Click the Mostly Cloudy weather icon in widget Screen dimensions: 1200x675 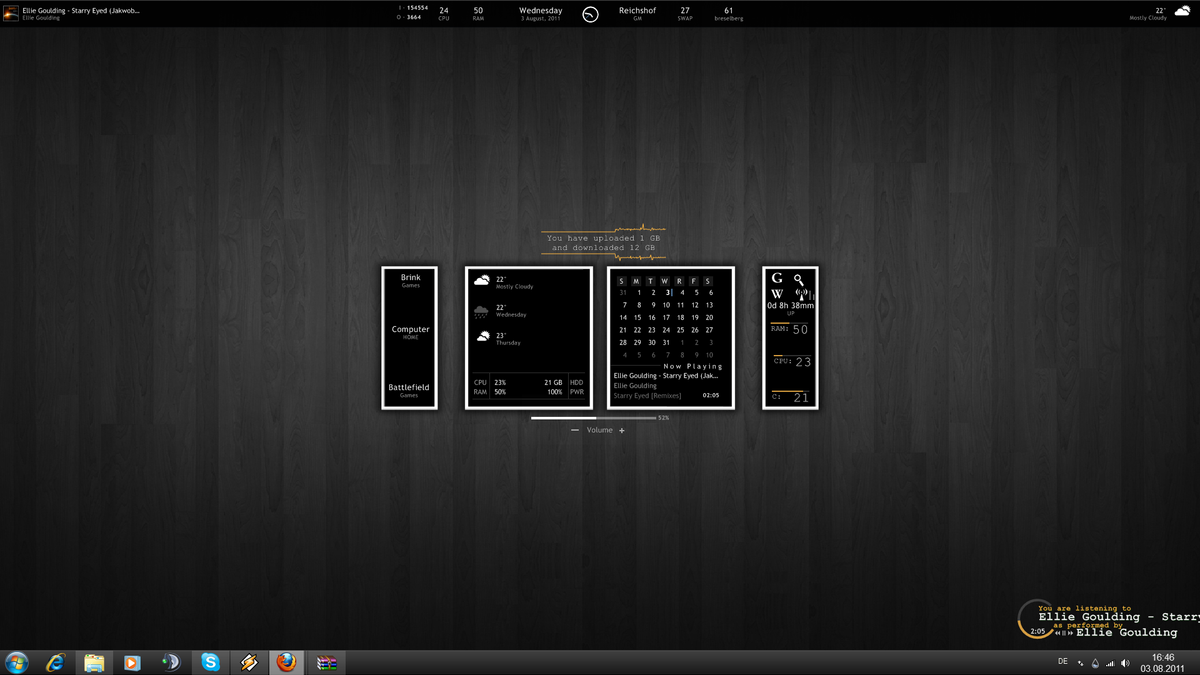(x=482, y=281)
